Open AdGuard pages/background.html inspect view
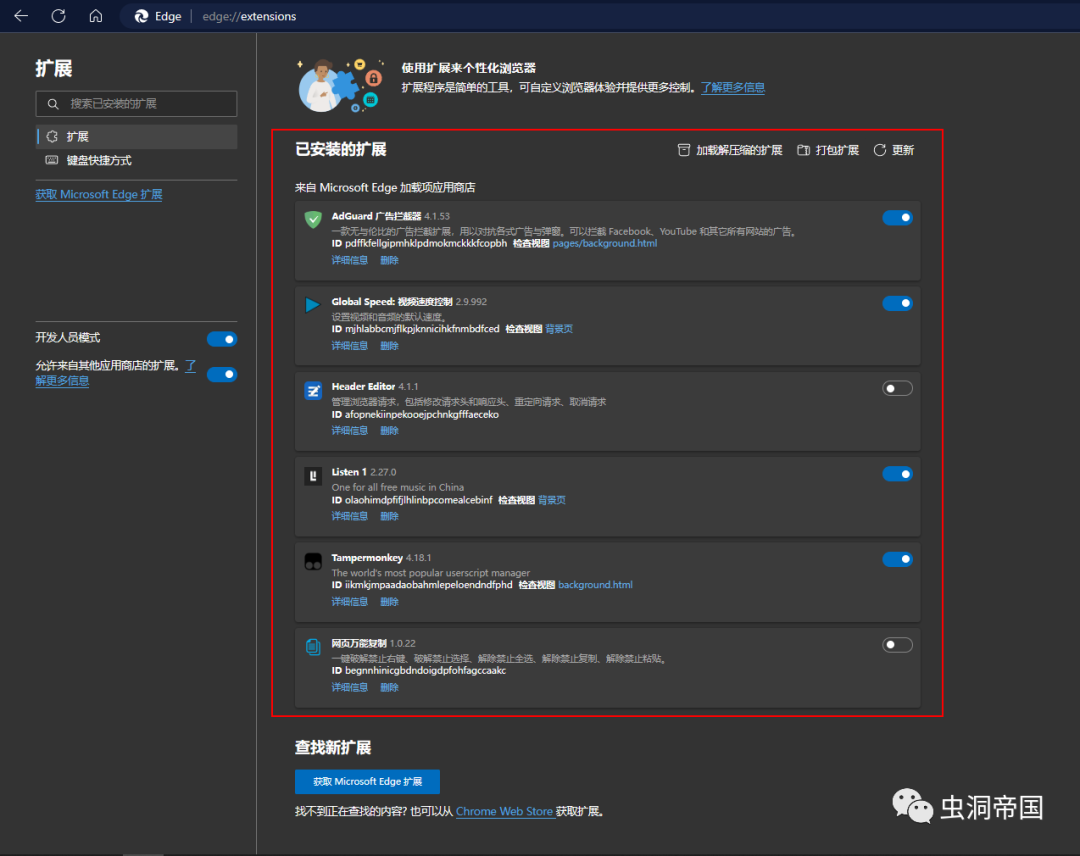Image resolution: width=1080 pixels, height=856 pixels. coord(605,243)
